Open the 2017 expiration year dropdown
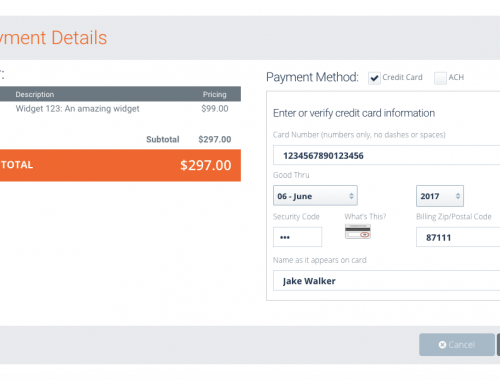Screen dimensions: 500x380 [x=440, y=196]
